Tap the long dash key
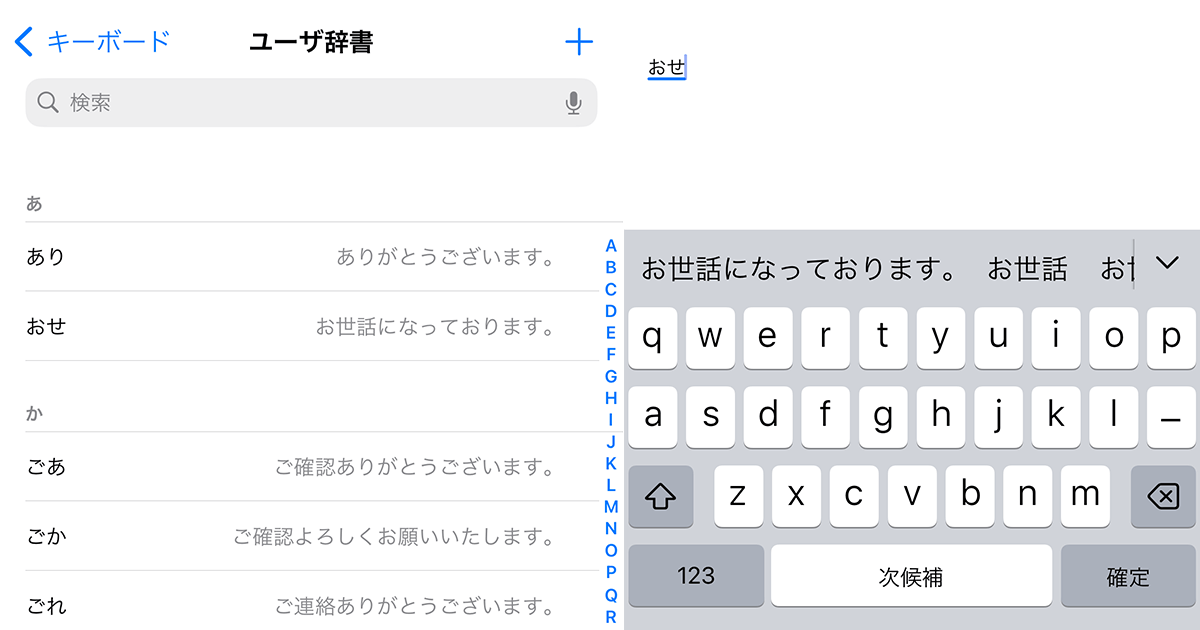This screenshot has width=1200, height=630. coord(1171,417)
